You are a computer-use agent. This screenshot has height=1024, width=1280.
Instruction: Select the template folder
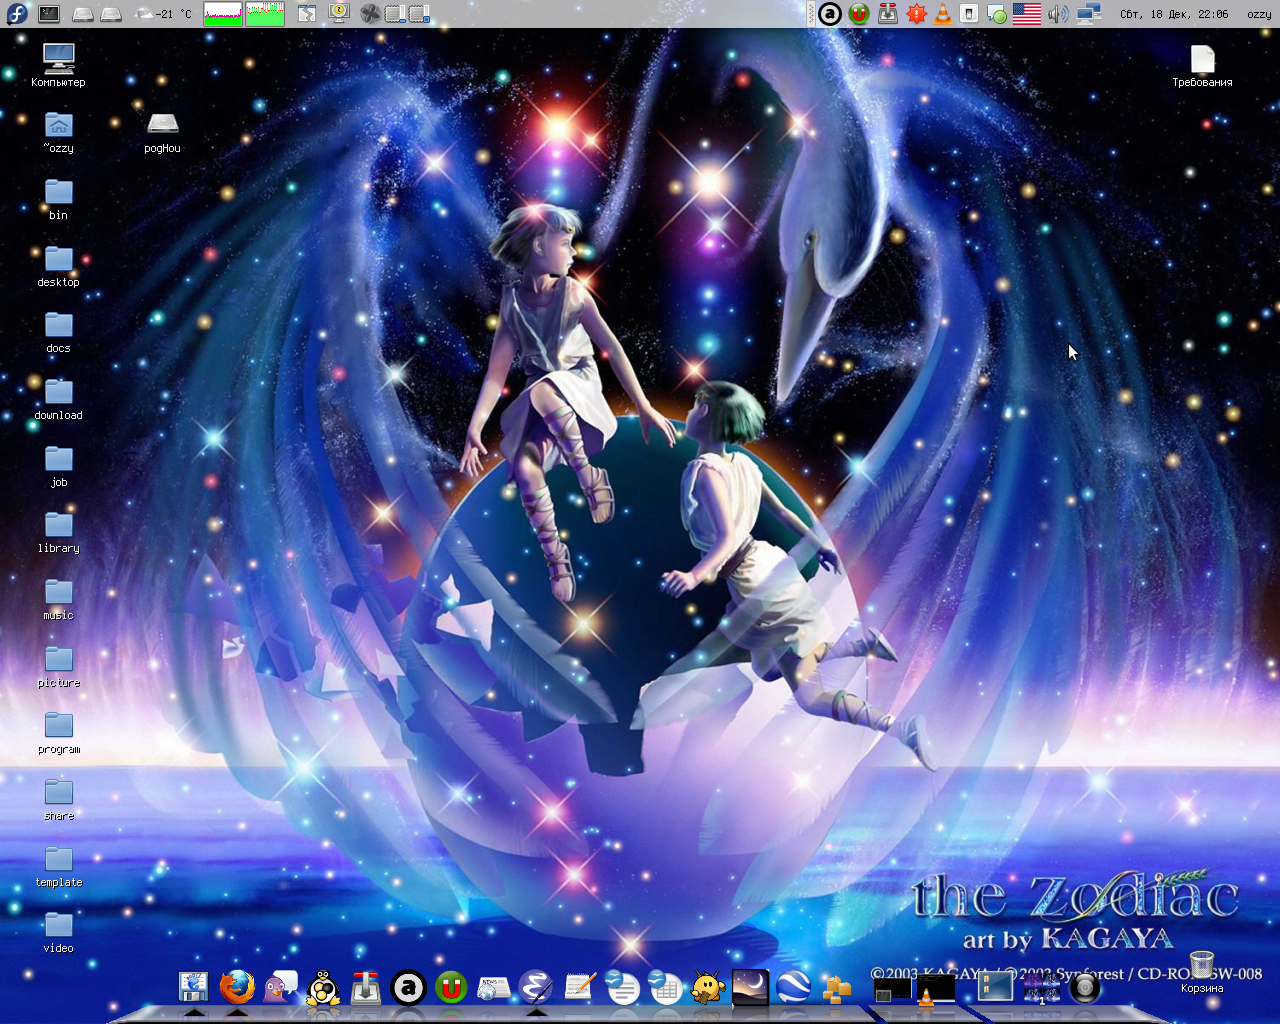click(58, 866)
